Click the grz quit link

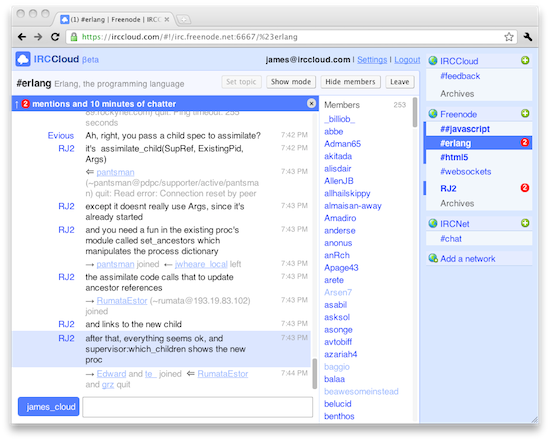pyautogui.click(x=108, y=385)
